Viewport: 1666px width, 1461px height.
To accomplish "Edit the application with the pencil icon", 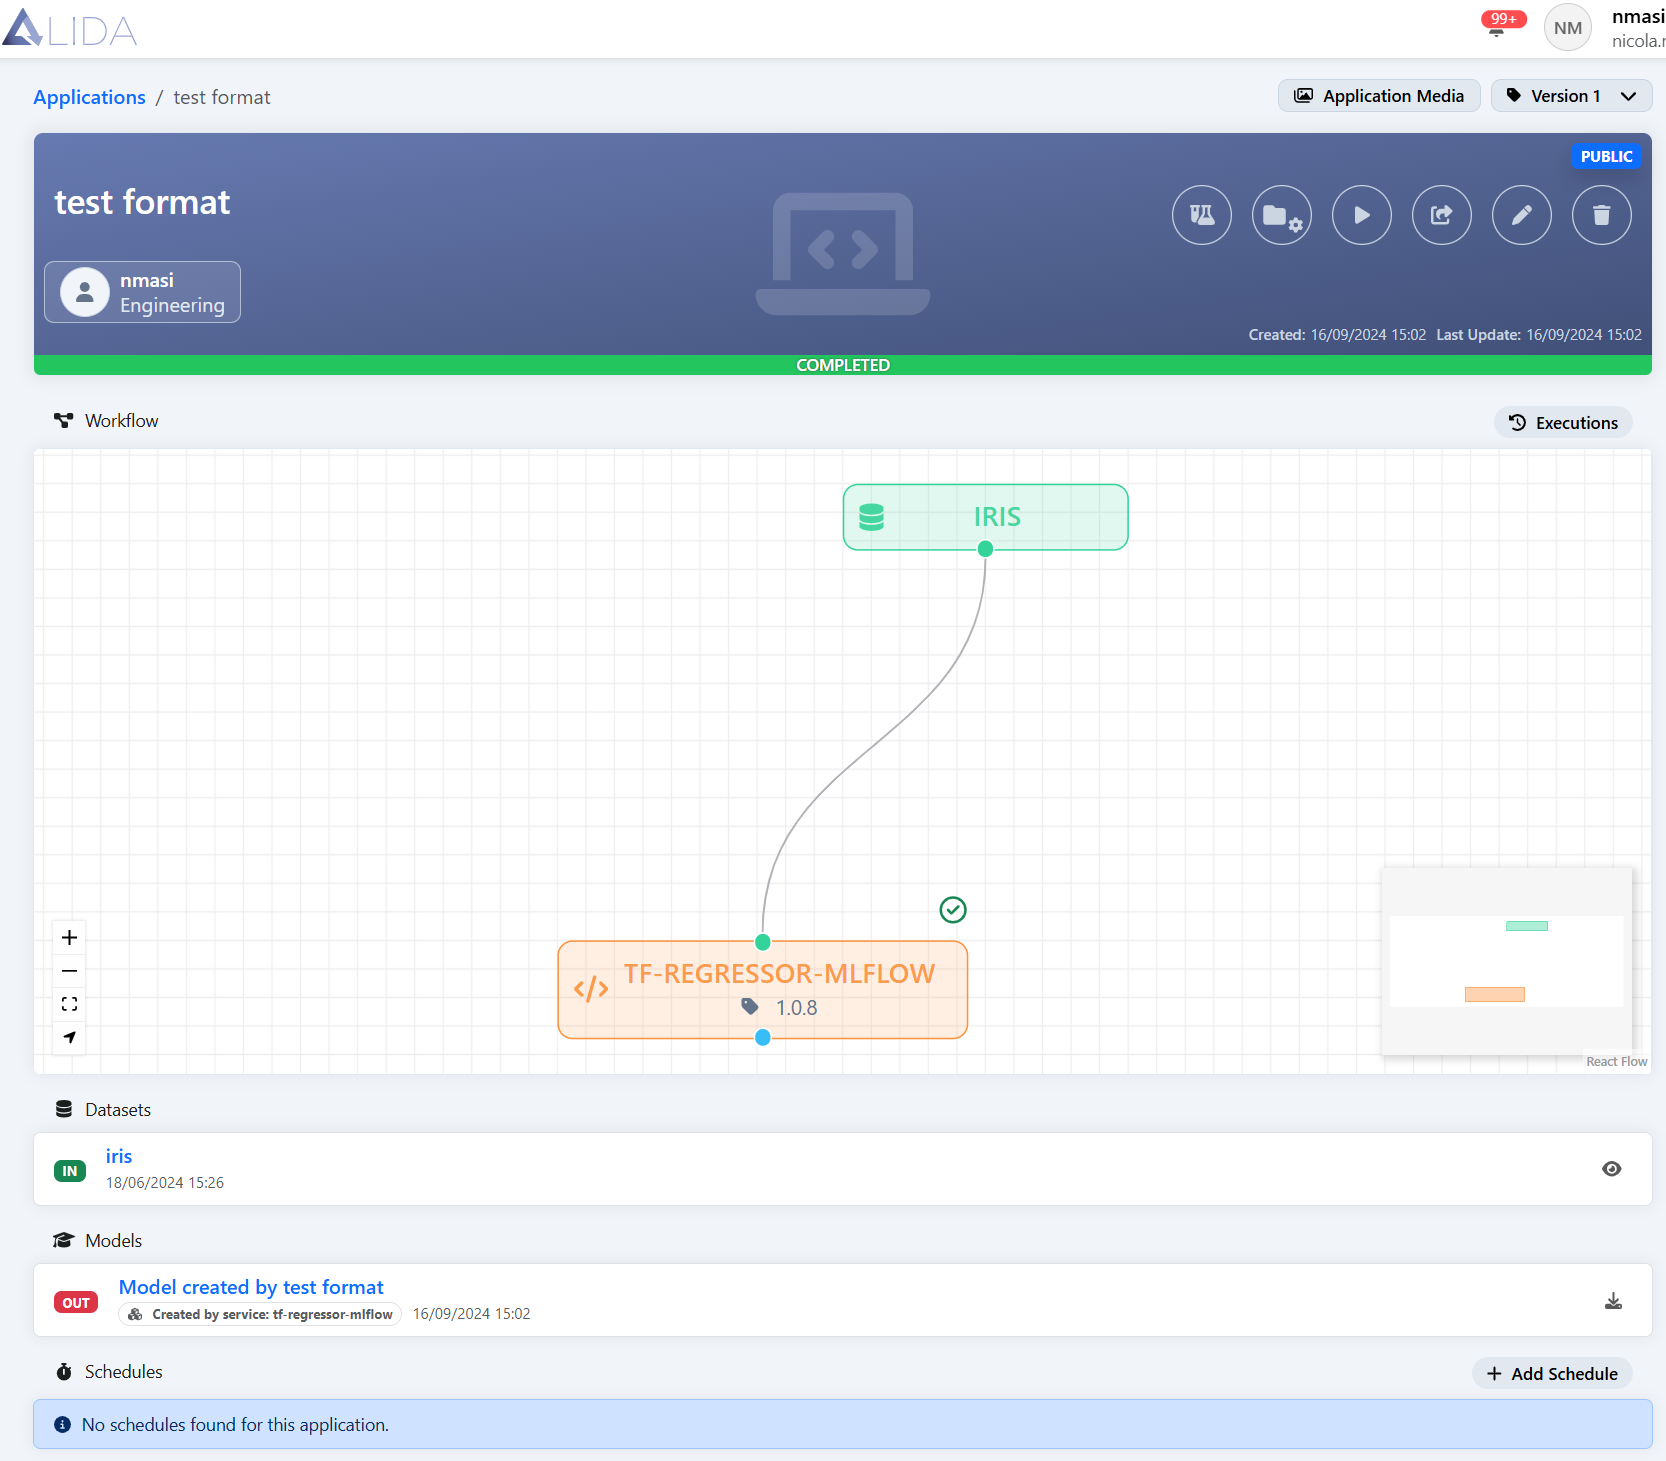I will [1522, 215].
